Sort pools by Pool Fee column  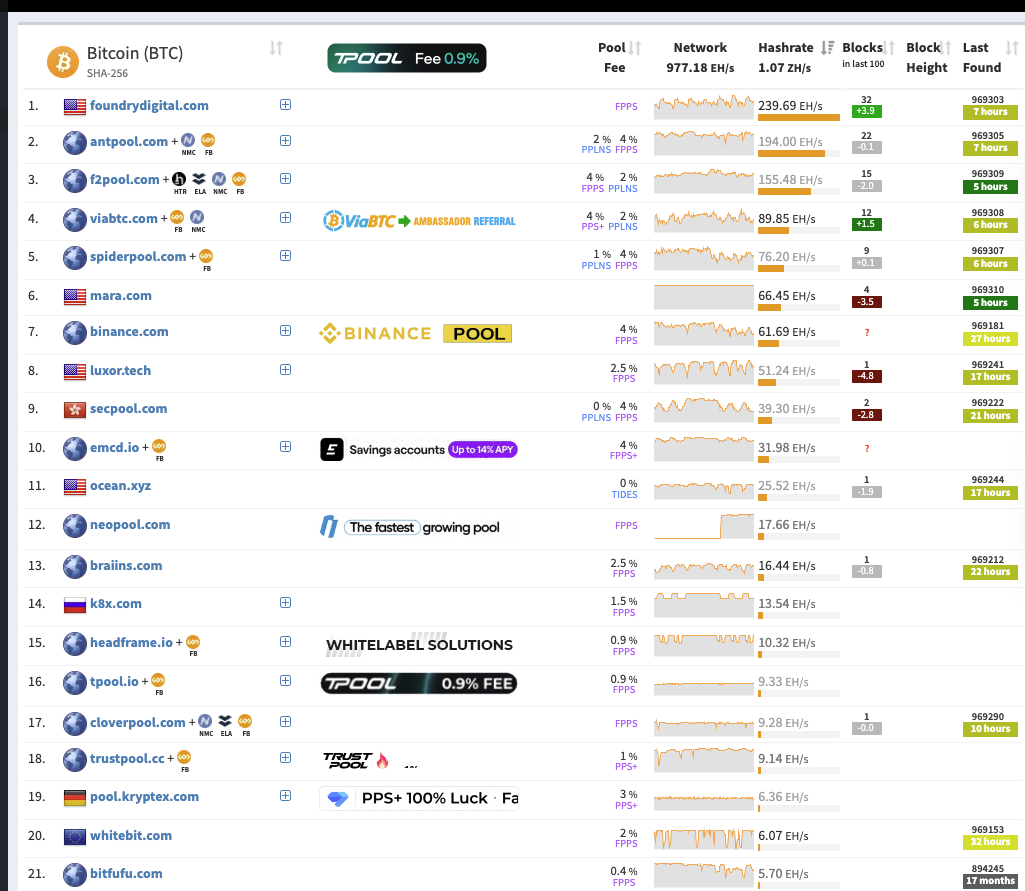[635, 48]
